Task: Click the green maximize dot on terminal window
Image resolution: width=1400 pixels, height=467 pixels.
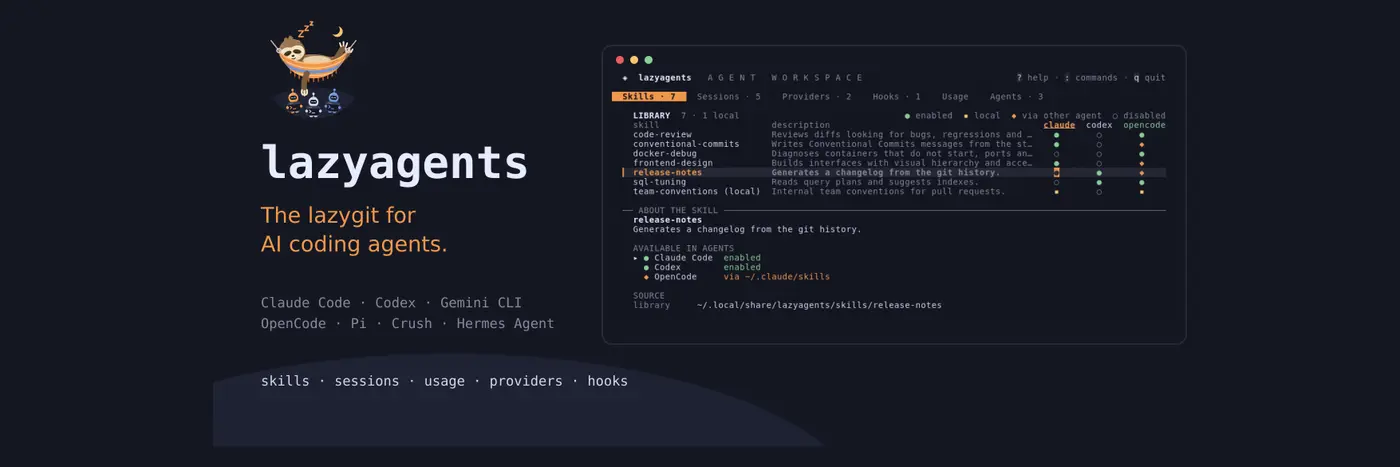Action: pos(648,60)
